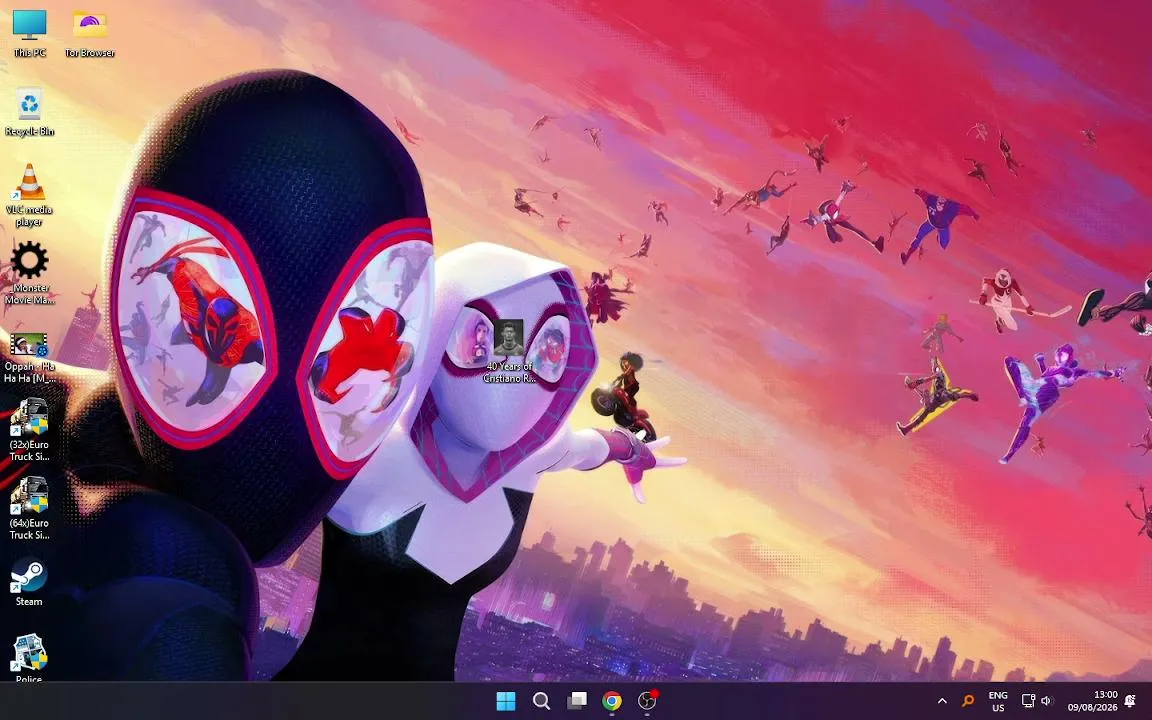The image size is (1152, 720).
Task: Select the (64x)Euro Truck Si... shortcut
Action: pyautogui.click(x=29, y=508)
